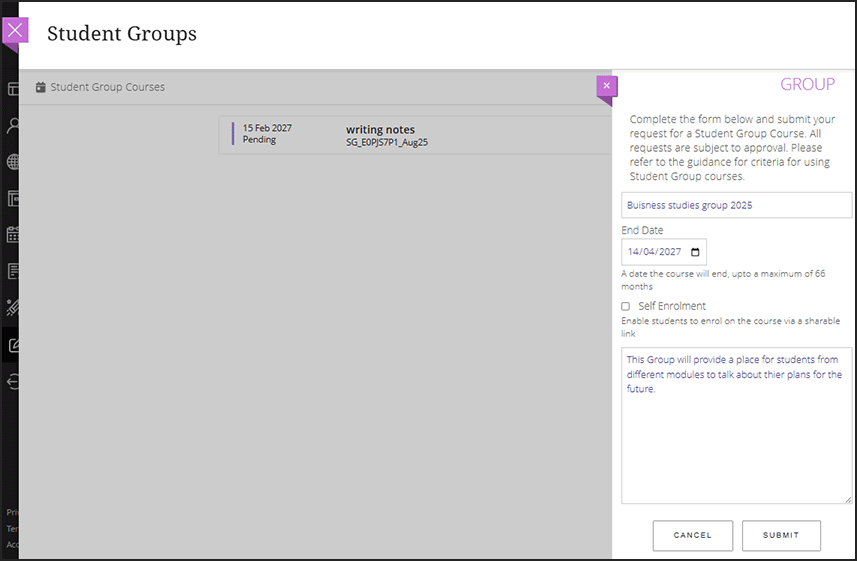Viewport: 857px width, 561px height.
Task: Open the messages icon below sidebar calendar
Action: tap(13, 271)
